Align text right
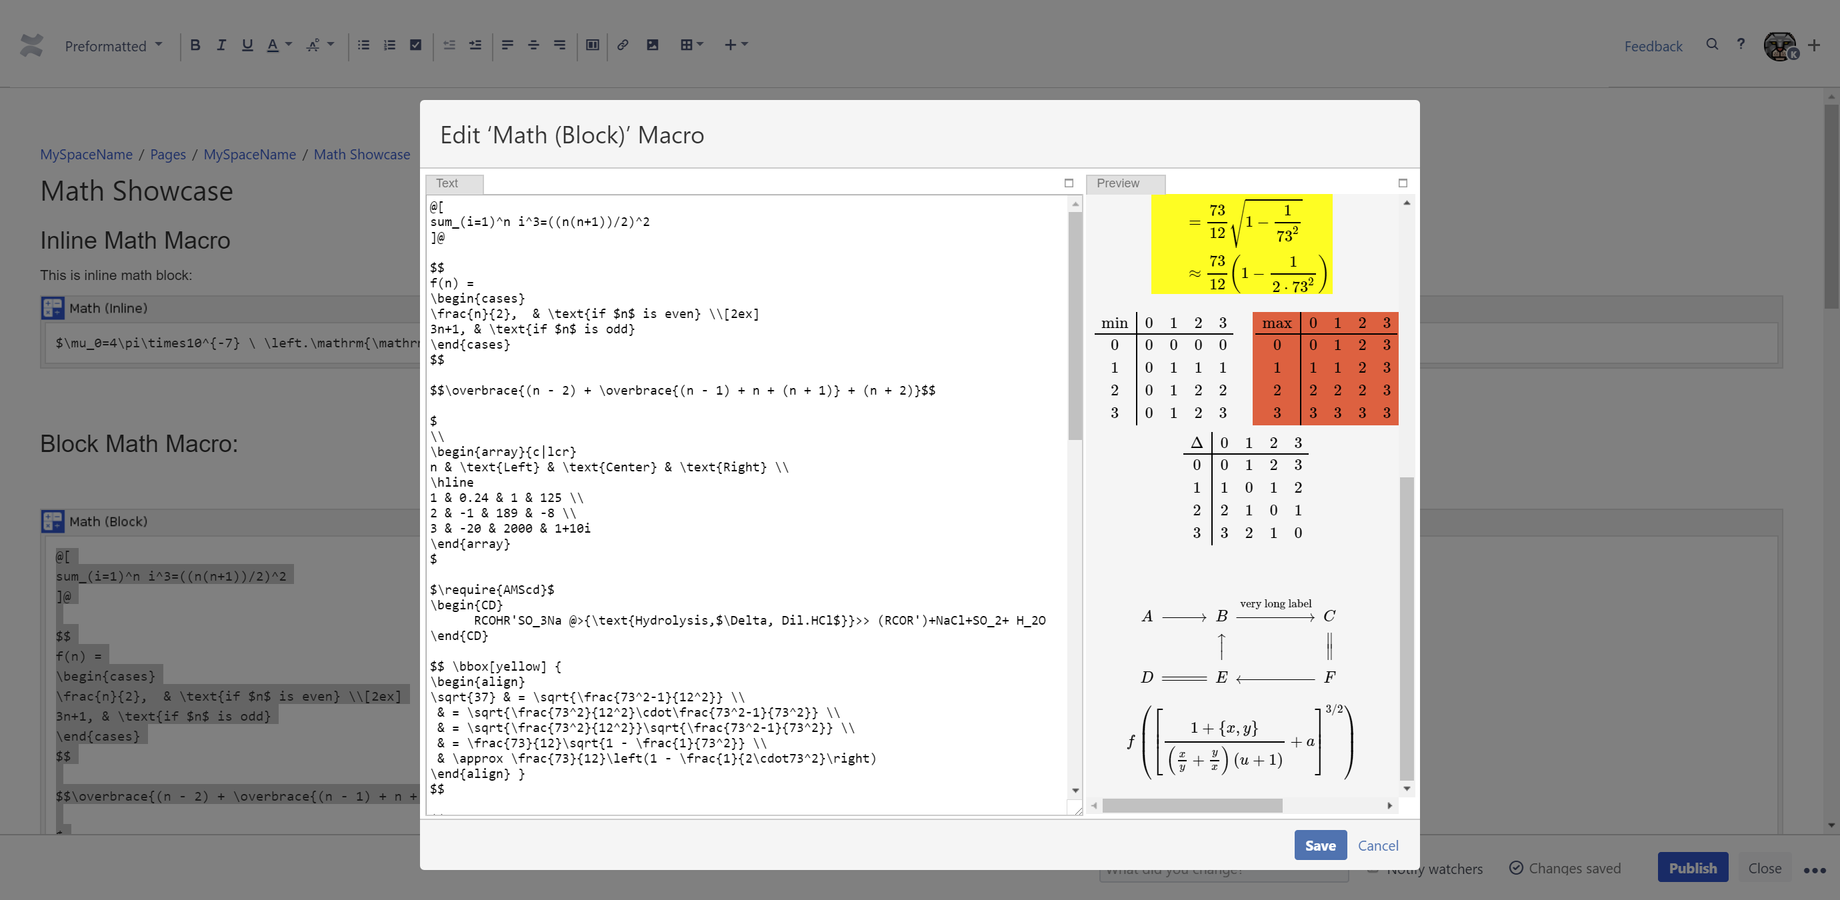Viewport: 1840px width, 900px height. tap(559, 45)
